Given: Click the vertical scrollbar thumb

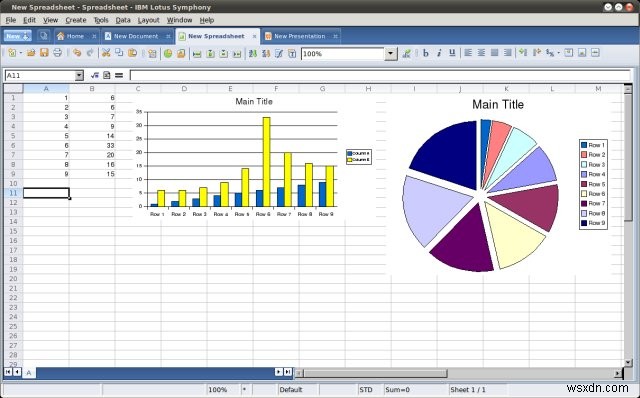Looking at the screenshot, I should click(628, 158).
